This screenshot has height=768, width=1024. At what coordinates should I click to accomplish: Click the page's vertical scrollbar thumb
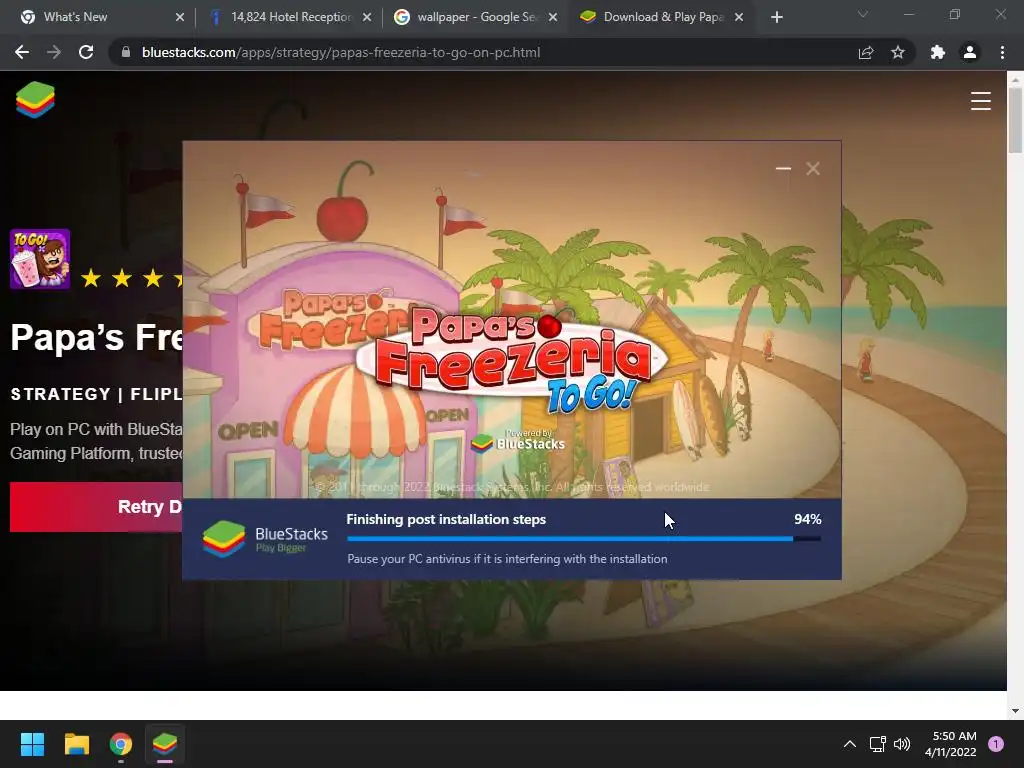coord(1015,121)
